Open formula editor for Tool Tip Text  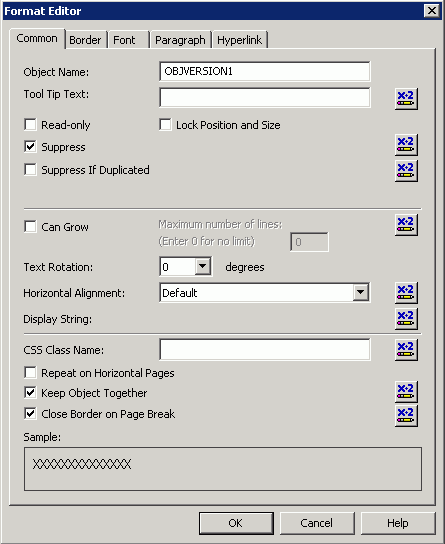[406, 99]
